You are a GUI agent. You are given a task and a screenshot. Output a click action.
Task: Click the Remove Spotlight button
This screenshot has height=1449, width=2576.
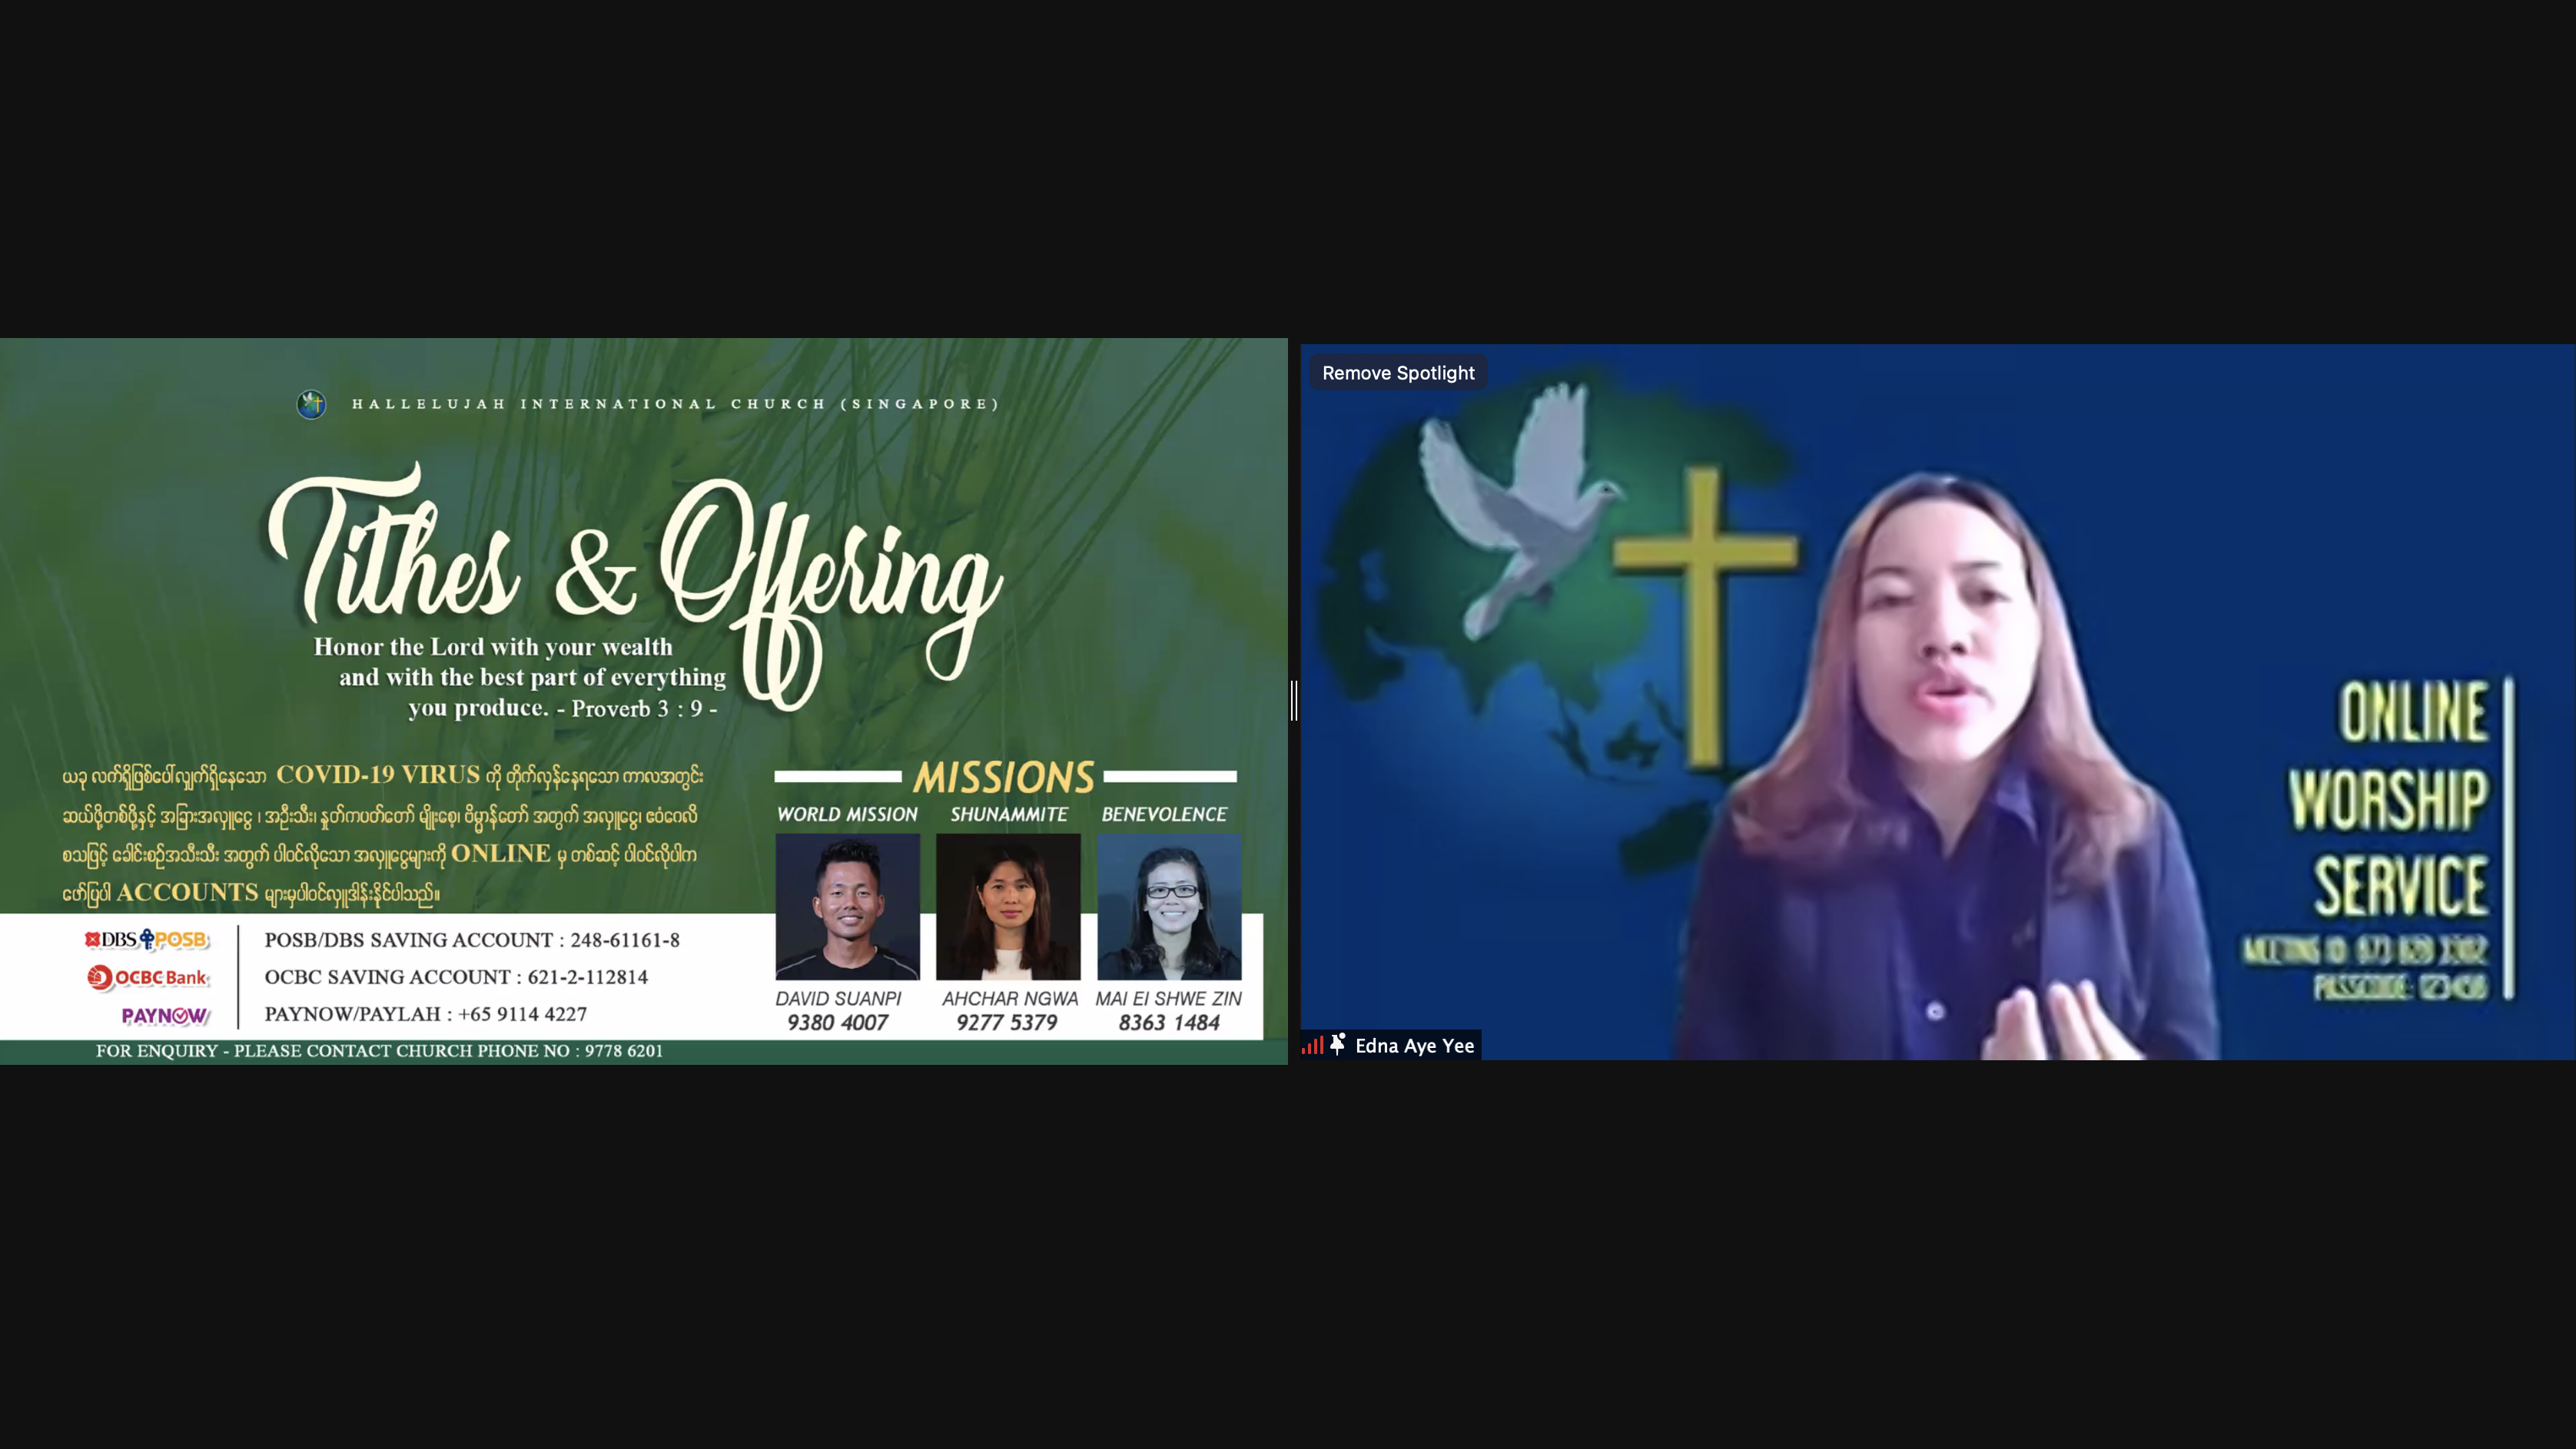1397,373
